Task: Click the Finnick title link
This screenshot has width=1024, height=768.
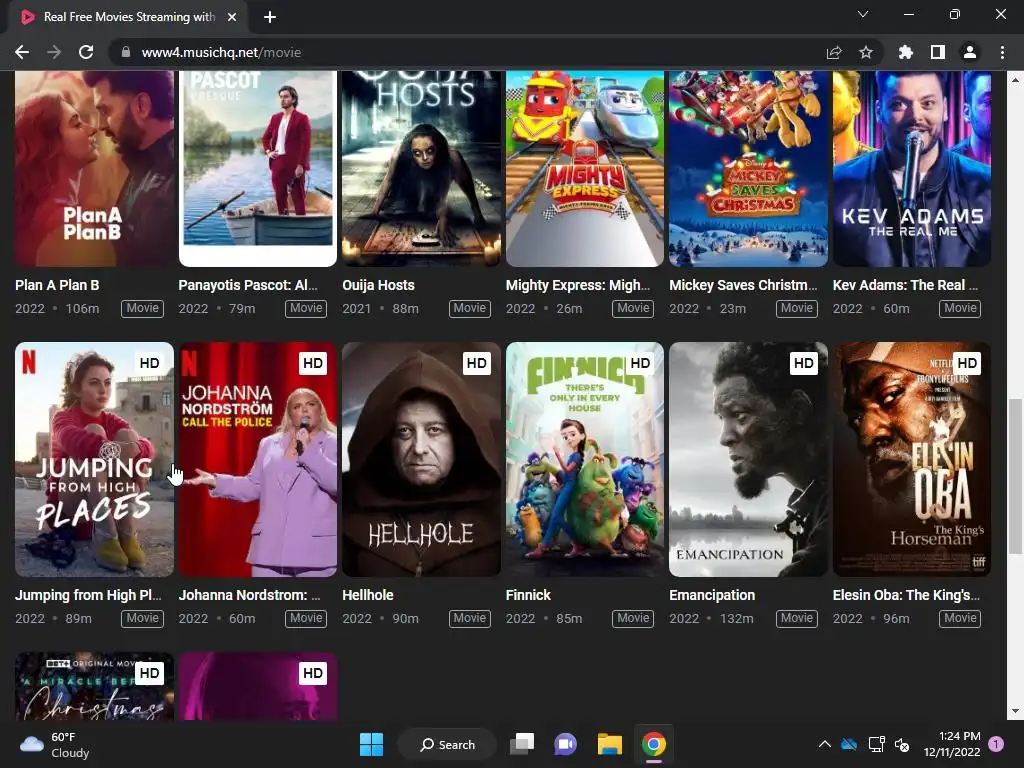Action: pyautogui.click(x=528, y=595)
